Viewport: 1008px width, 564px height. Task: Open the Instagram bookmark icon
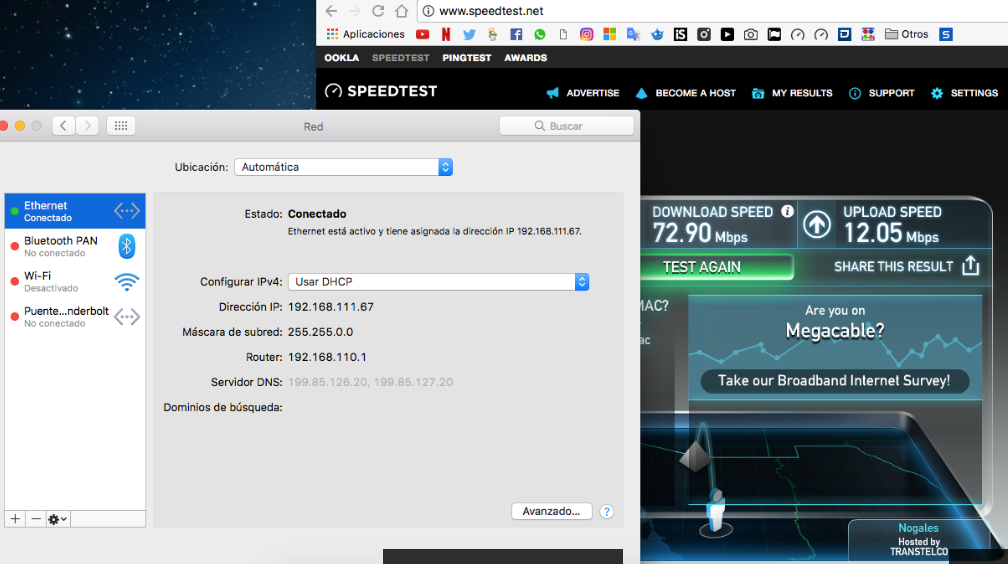coord(586,34)
